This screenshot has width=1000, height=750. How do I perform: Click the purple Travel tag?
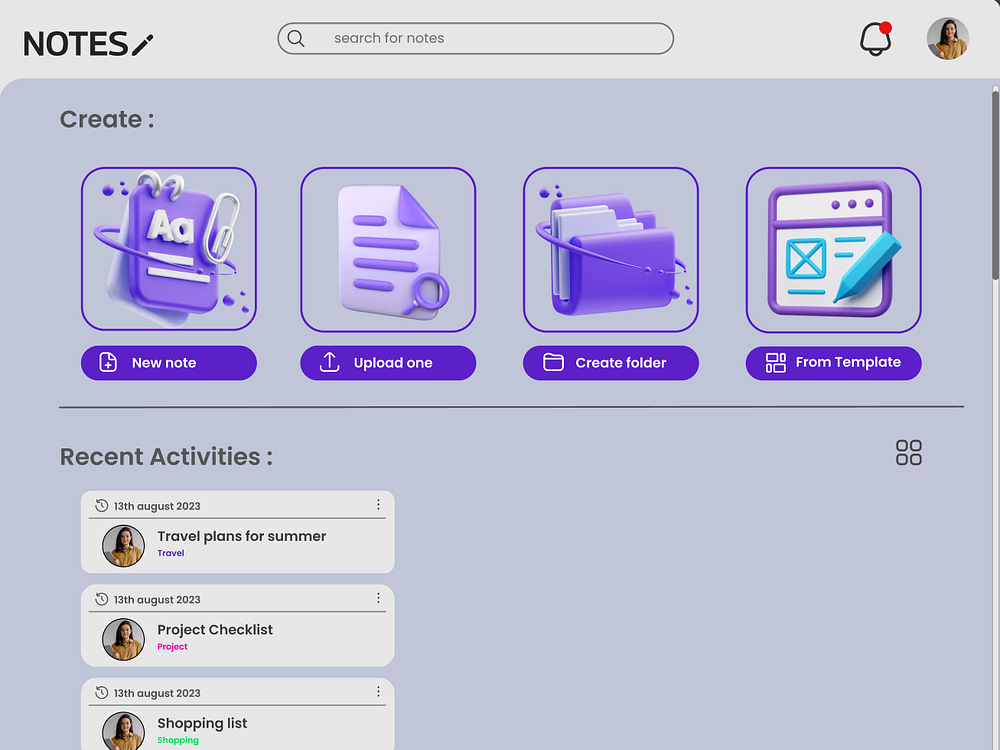click(x=171, y=553)
